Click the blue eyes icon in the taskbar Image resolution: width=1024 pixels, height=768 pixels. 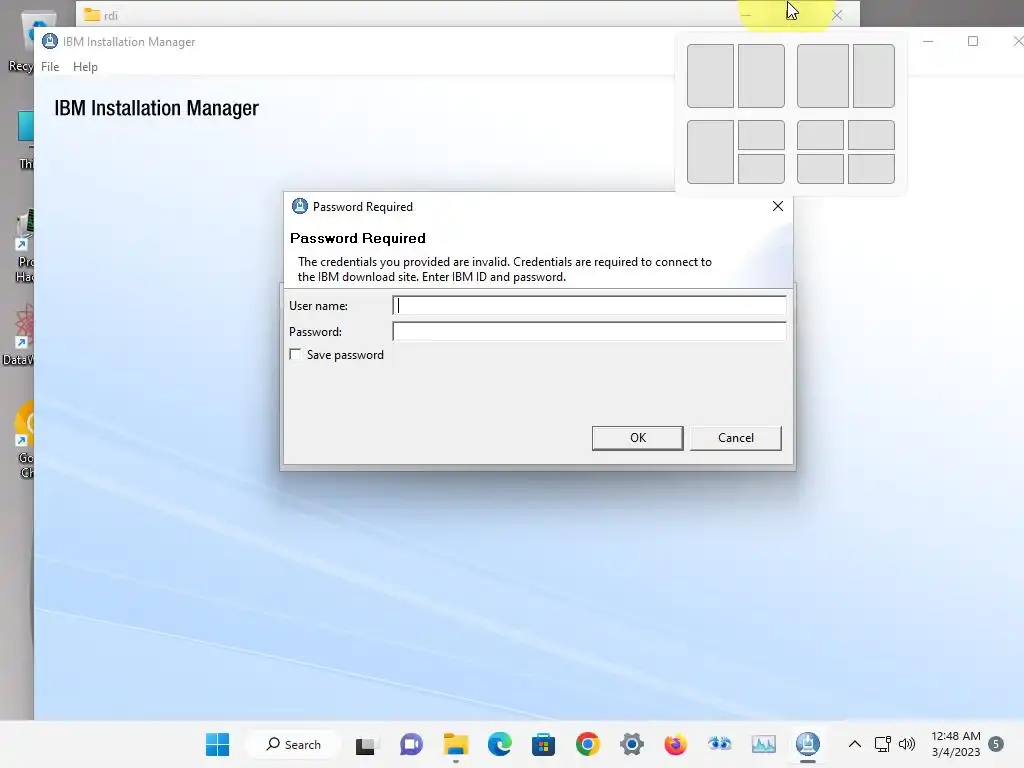pyautogui.click(x=719, y=744)
